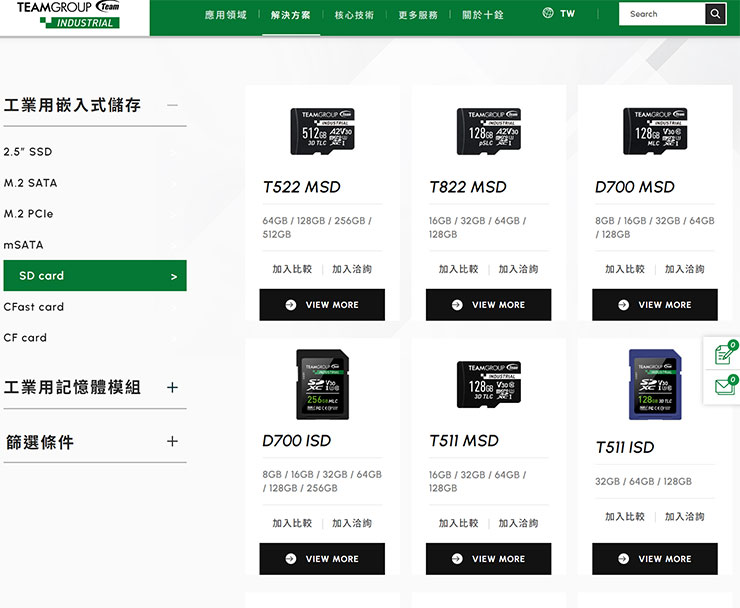Image resolution: width=740 pixels, height=608 pixels.
Task: Add T822 MSD to comparison (加入比較)
Action: pos(459,269)
